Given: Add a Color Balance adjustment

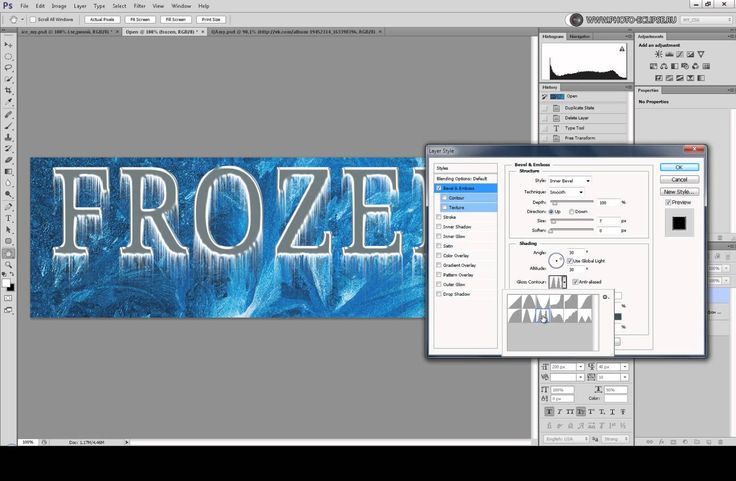Looking at the screenshot, I should [664, 66].
